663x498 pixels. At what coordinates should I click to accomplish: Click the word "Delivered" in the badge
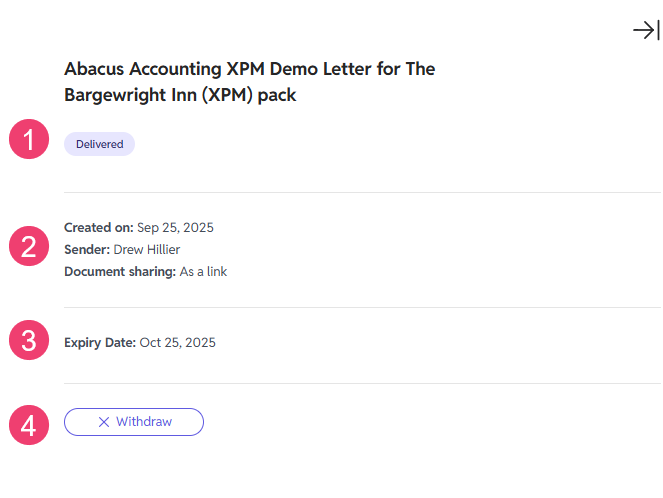click(99, 144)
